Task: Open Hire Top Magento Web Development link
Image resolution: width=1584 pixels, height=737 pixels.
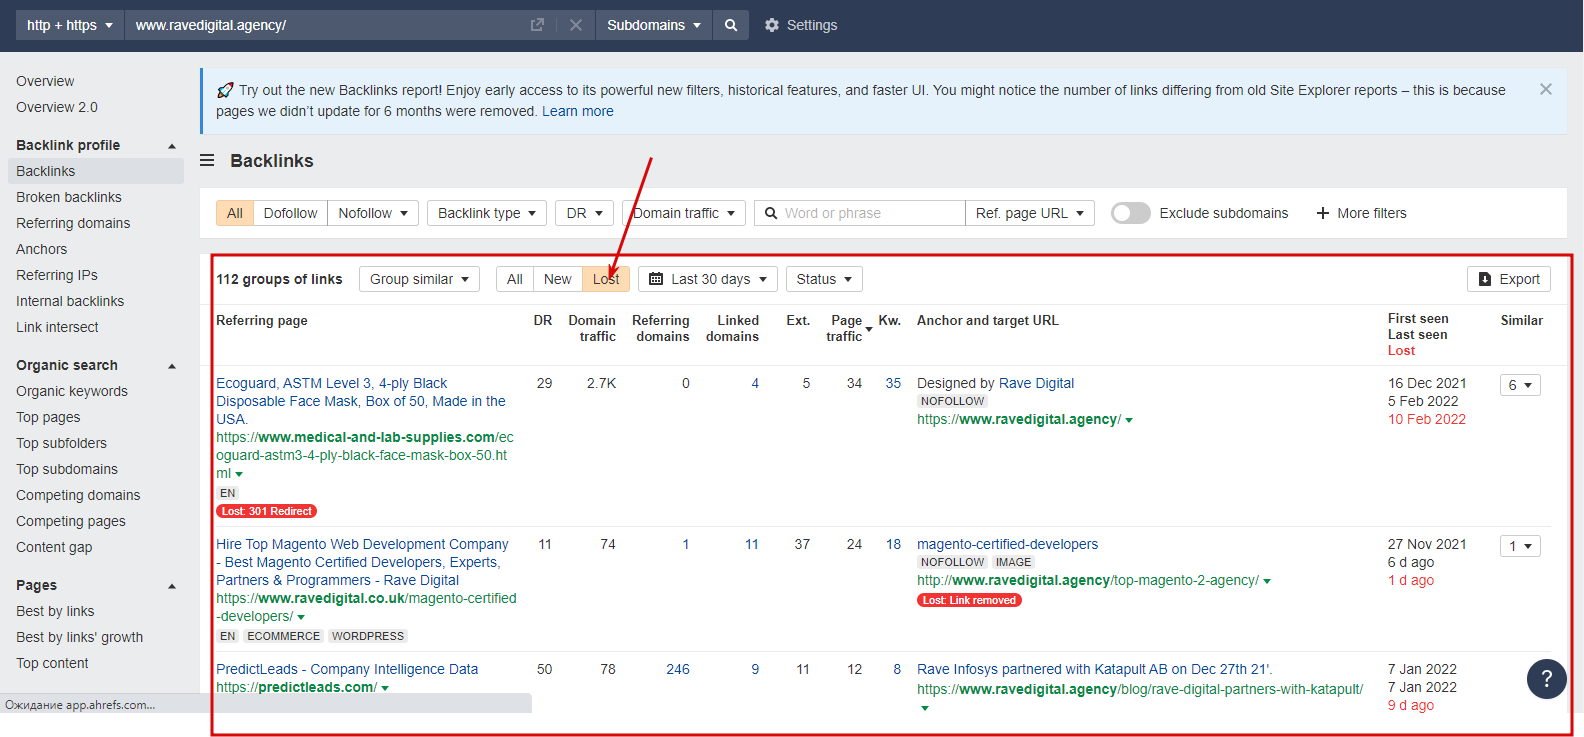Action: 362,562
